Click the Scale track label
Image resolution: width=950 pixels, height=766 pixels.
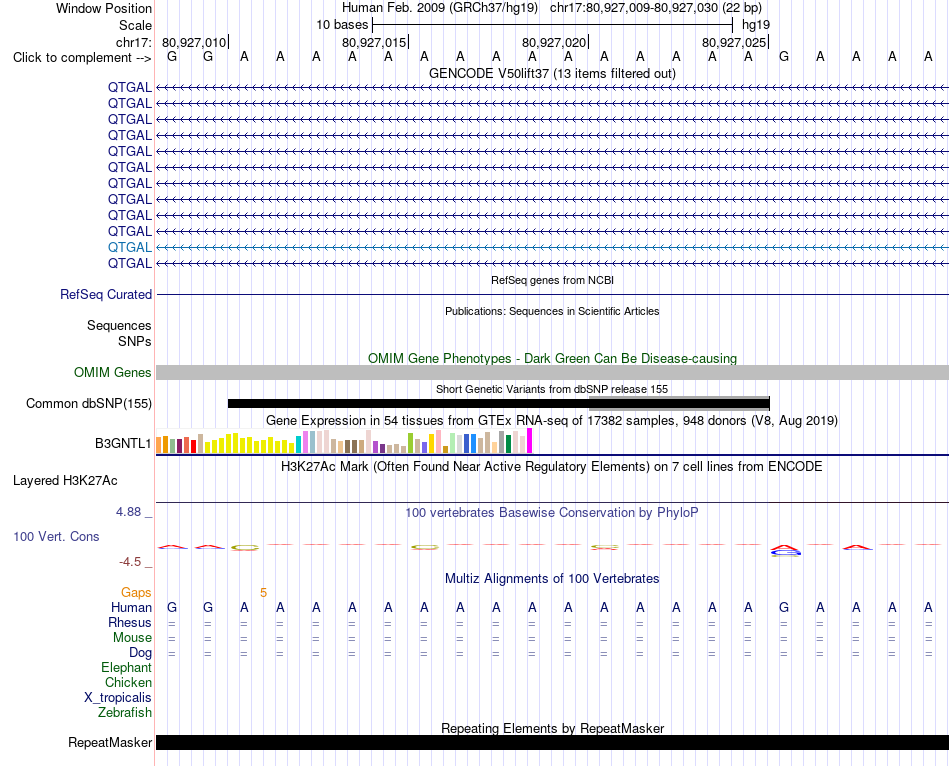135,25
